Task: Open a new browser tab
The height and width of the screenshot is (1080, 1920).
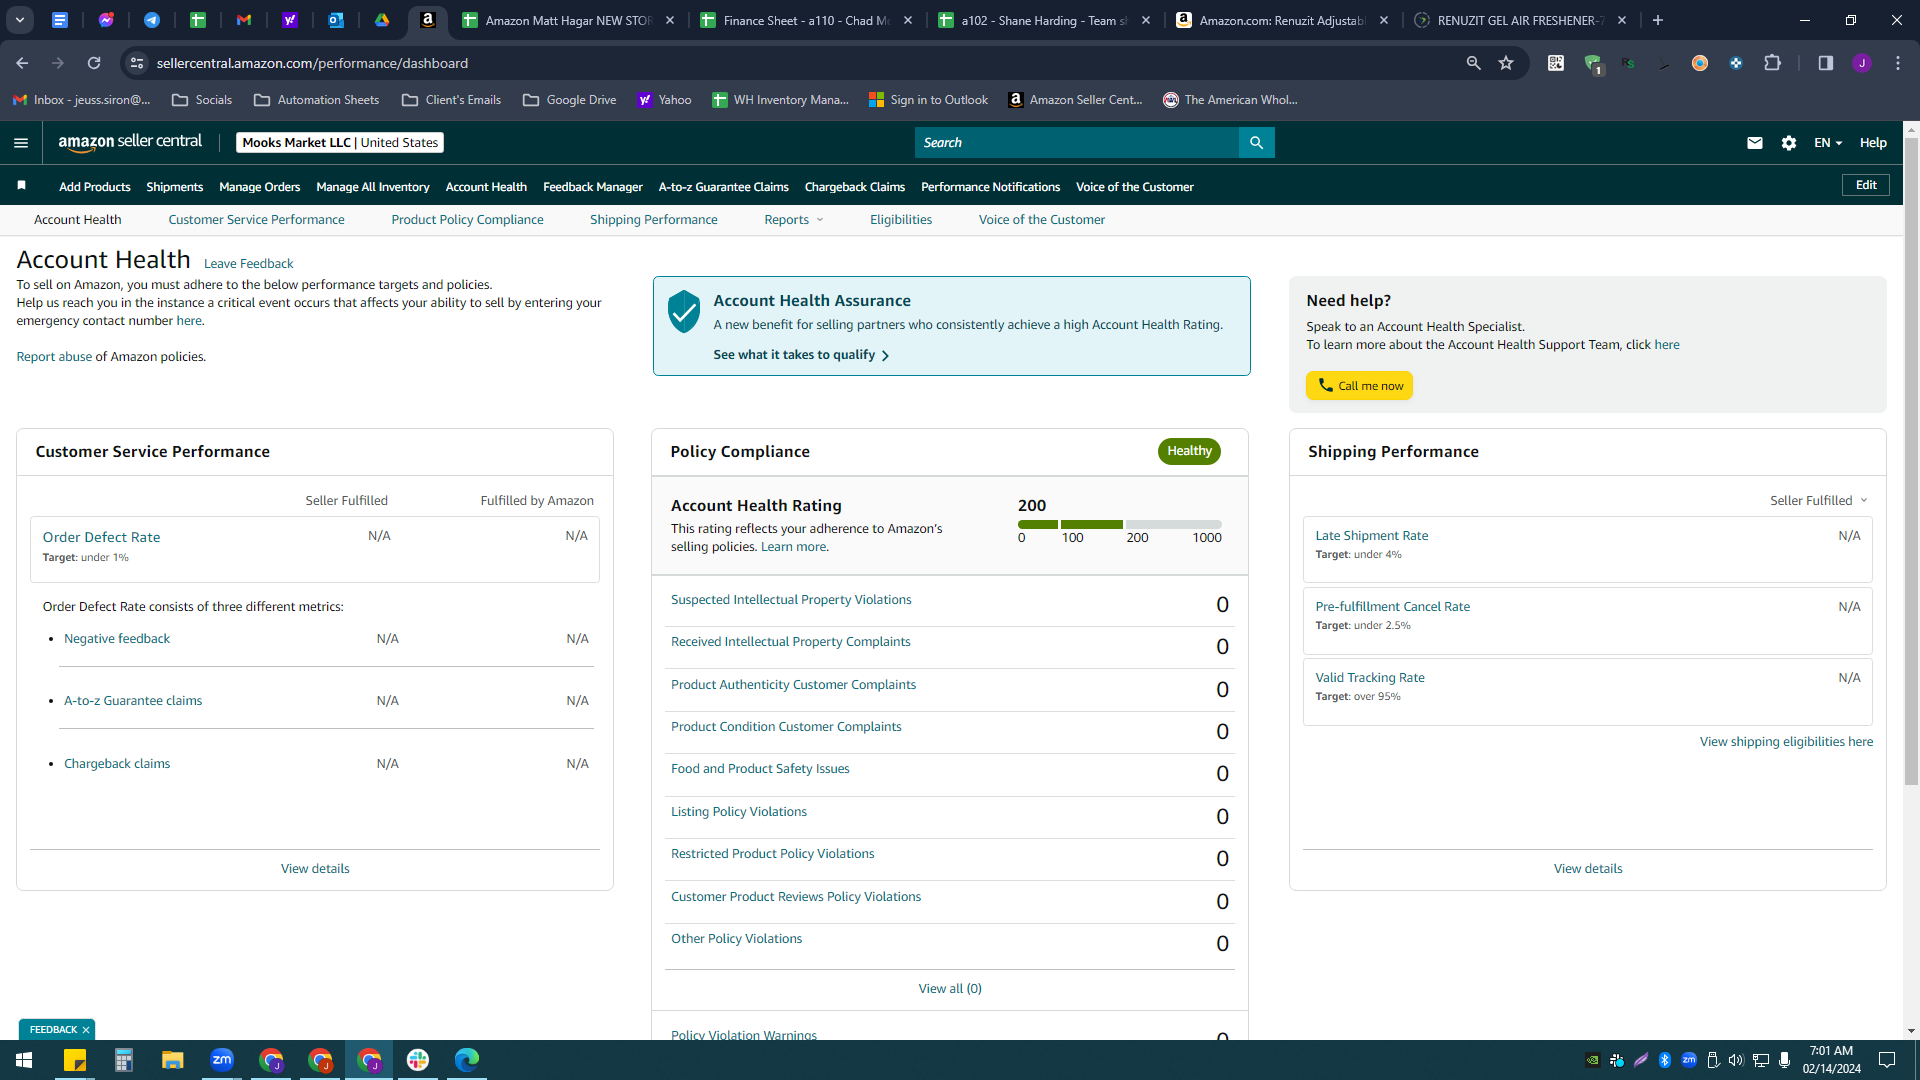Action: pos(1657,20)
